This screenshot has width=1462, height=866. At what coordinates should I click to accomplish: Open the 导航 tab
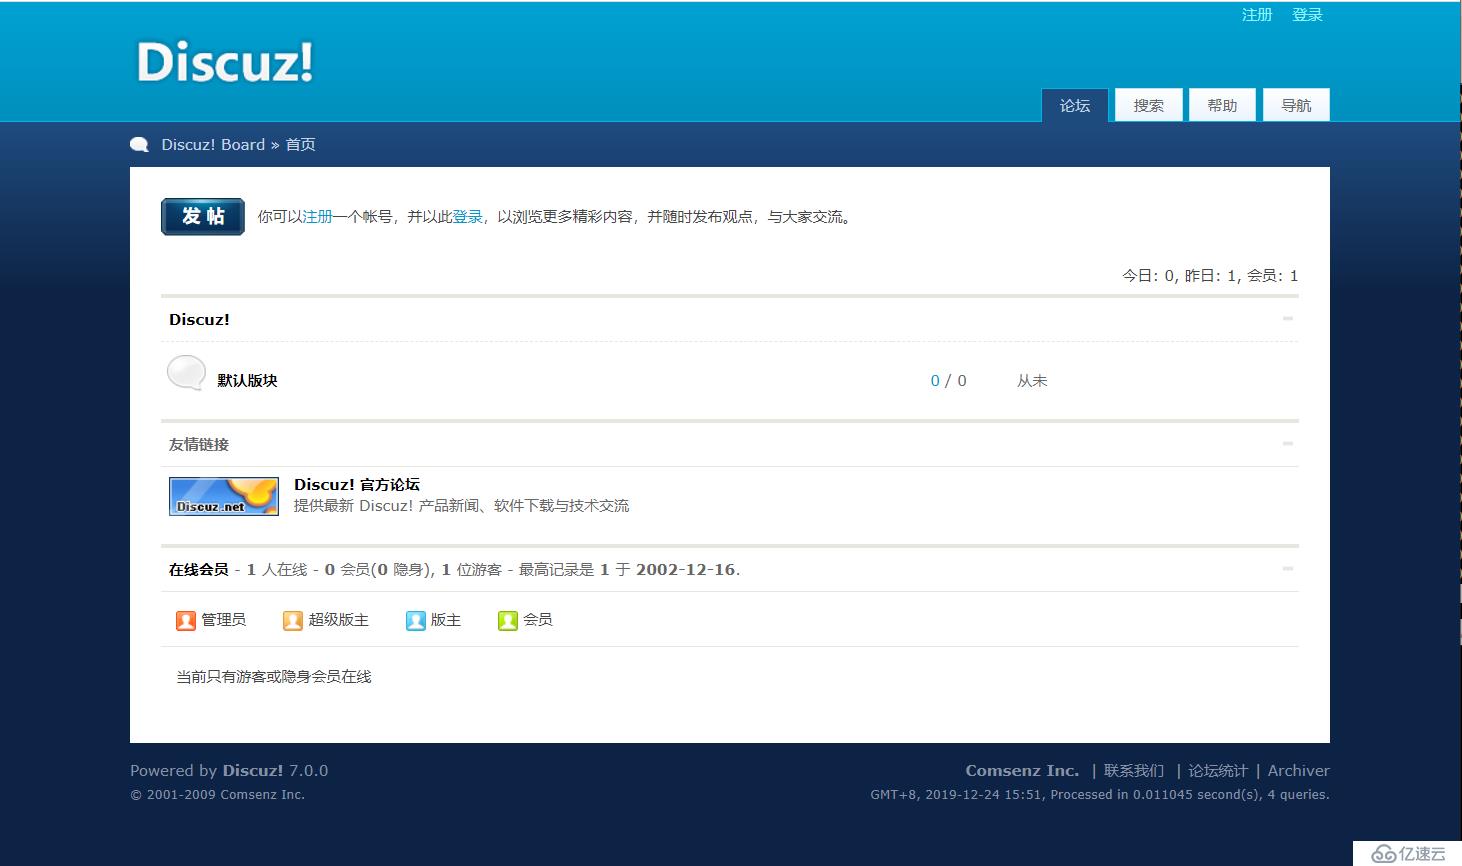click(x=1296, y=105)
